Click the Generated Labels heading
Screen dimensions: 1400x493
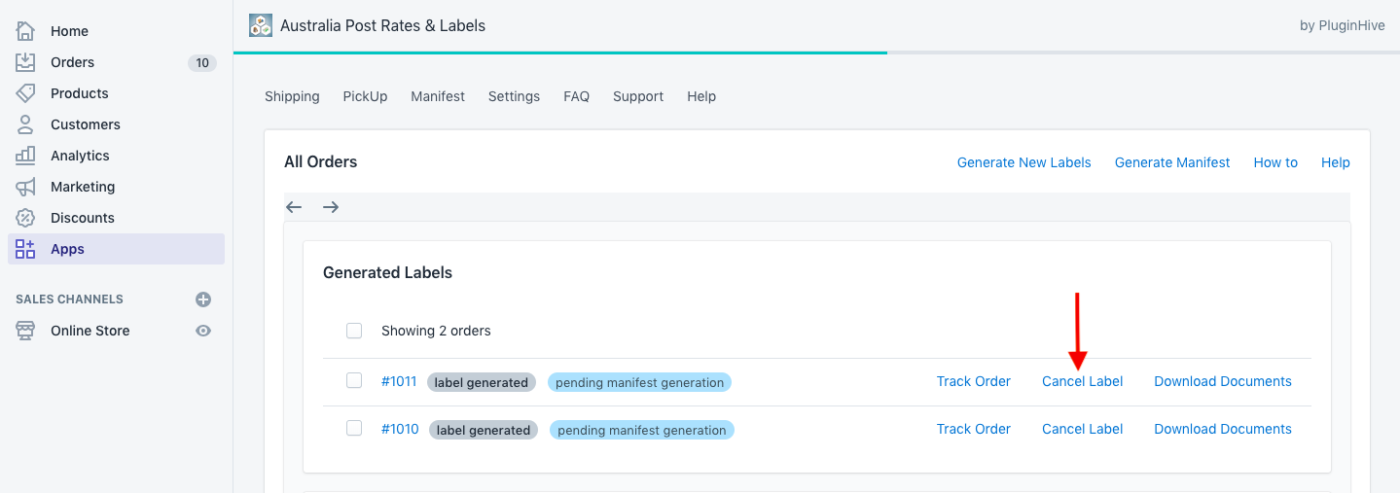(x=387, y=272)
